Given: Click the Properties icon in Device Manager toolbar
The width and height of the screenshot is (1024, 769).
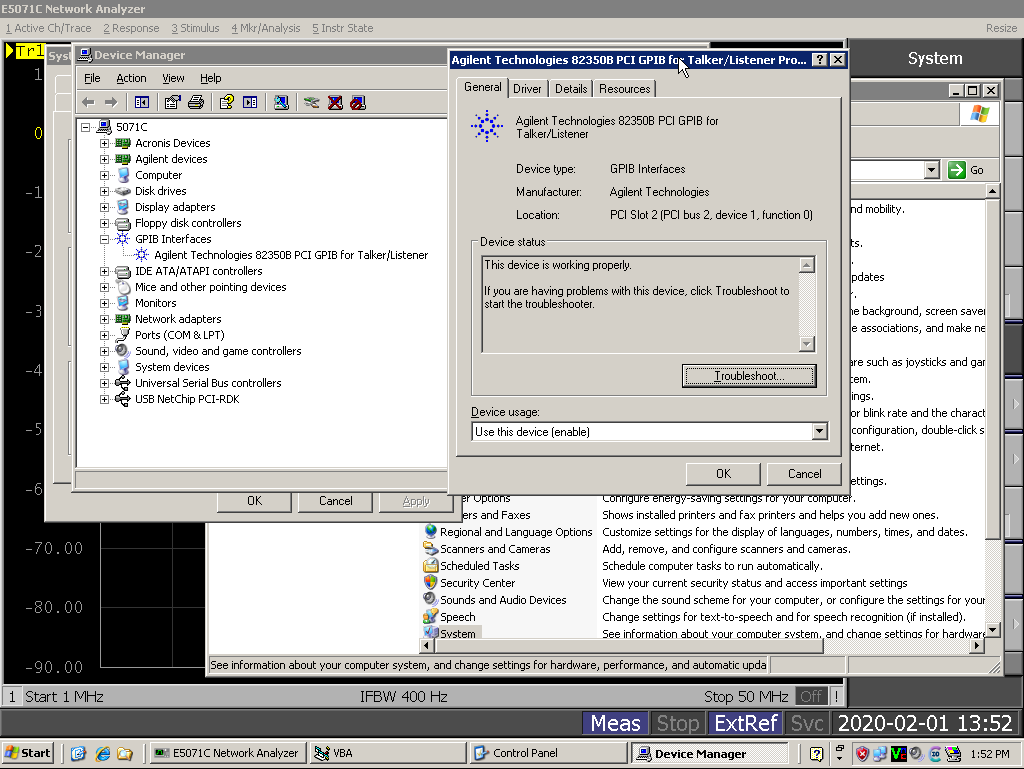Looking at the screenshot, I should pos(172,102).
